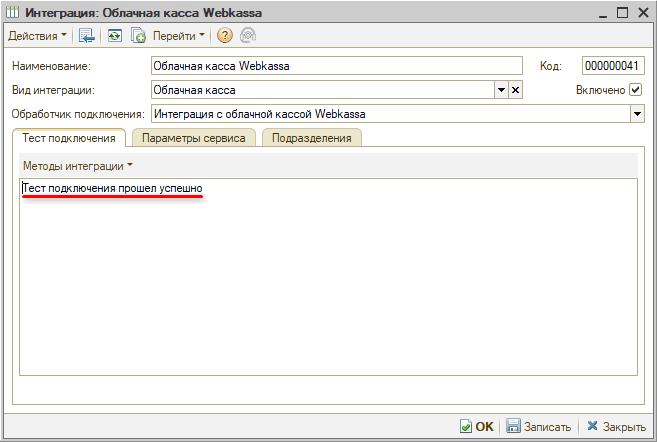Click the find-in-list toolbar icon

pyautogui.click(x=87, y=36)
